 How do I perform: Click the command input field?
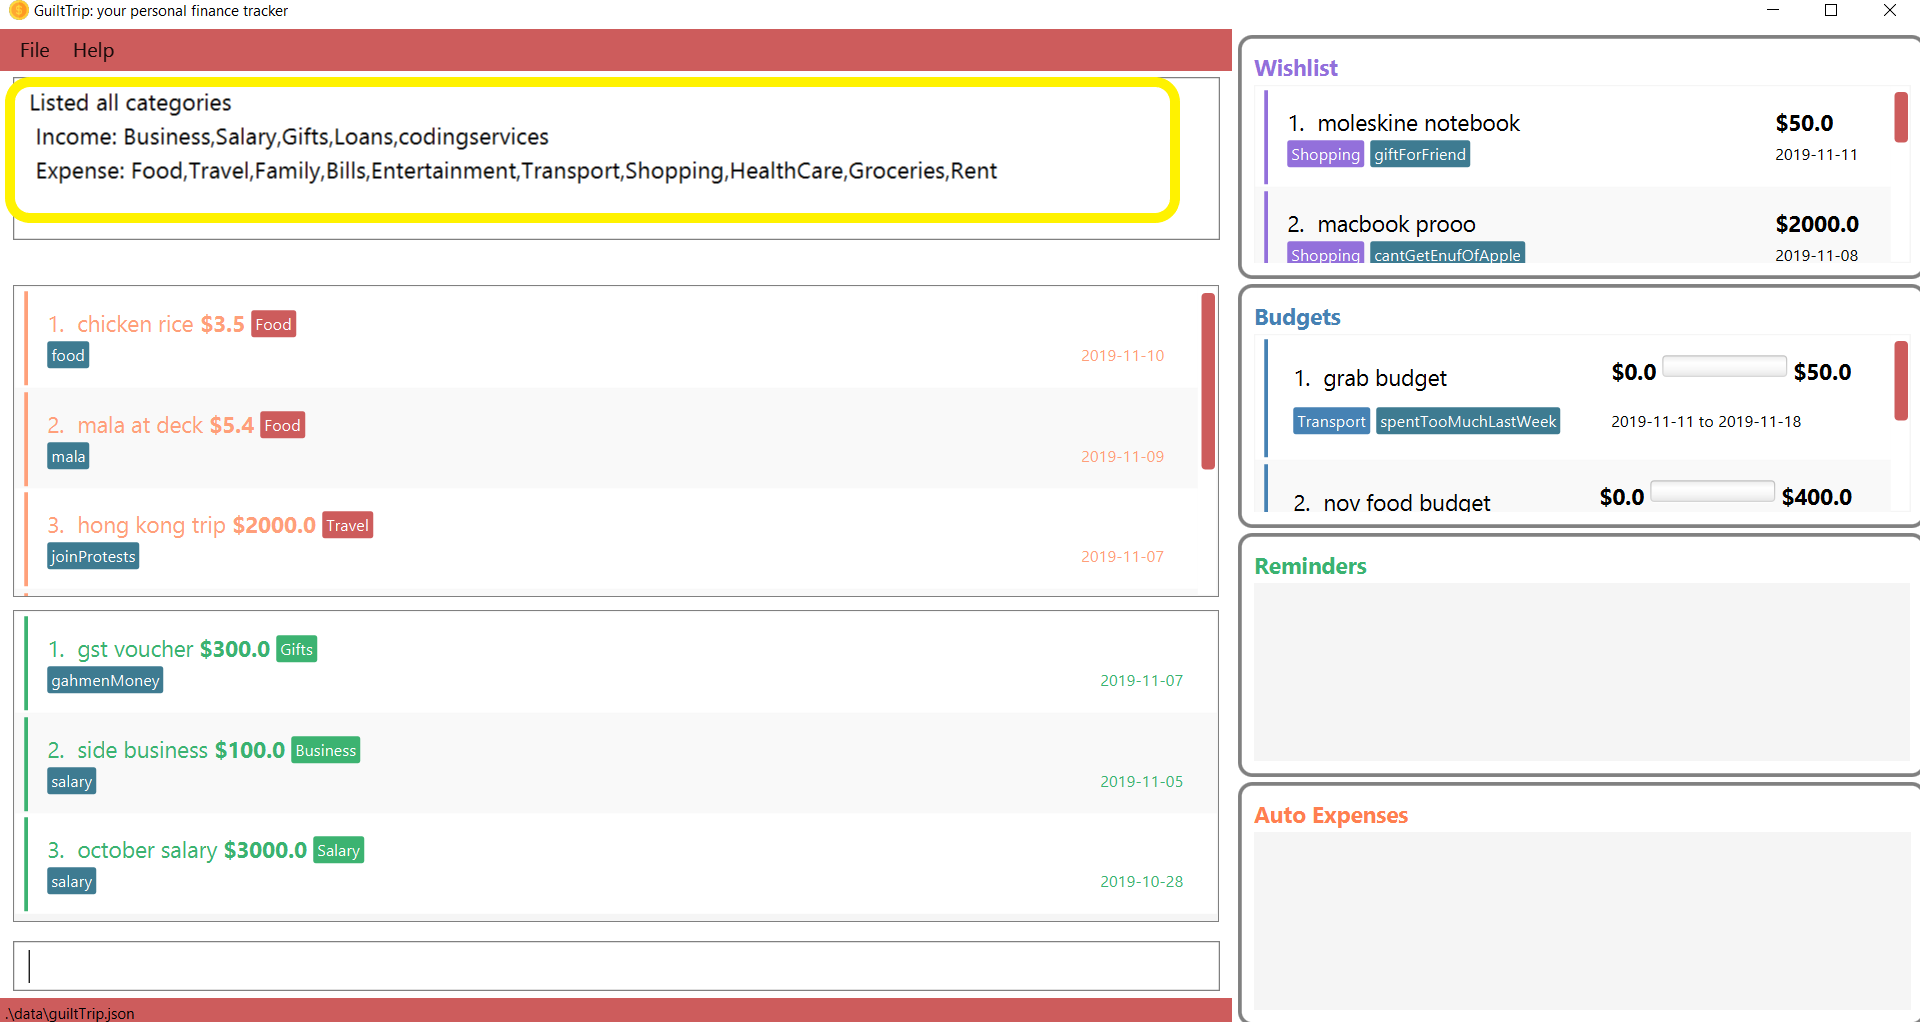click(x=616, y=966)
